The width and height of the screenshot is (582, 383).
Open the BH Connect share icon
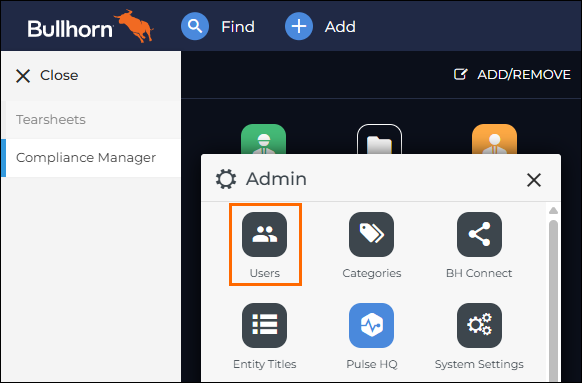479,234
